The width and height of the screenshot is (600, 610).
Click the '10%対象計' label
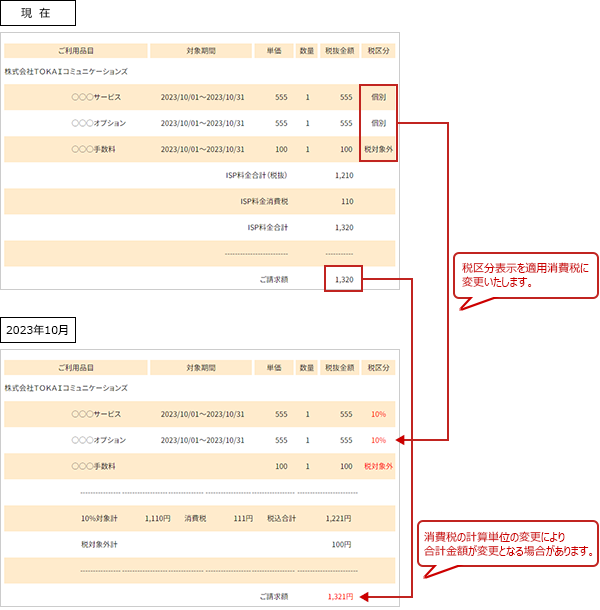[99, 518]
